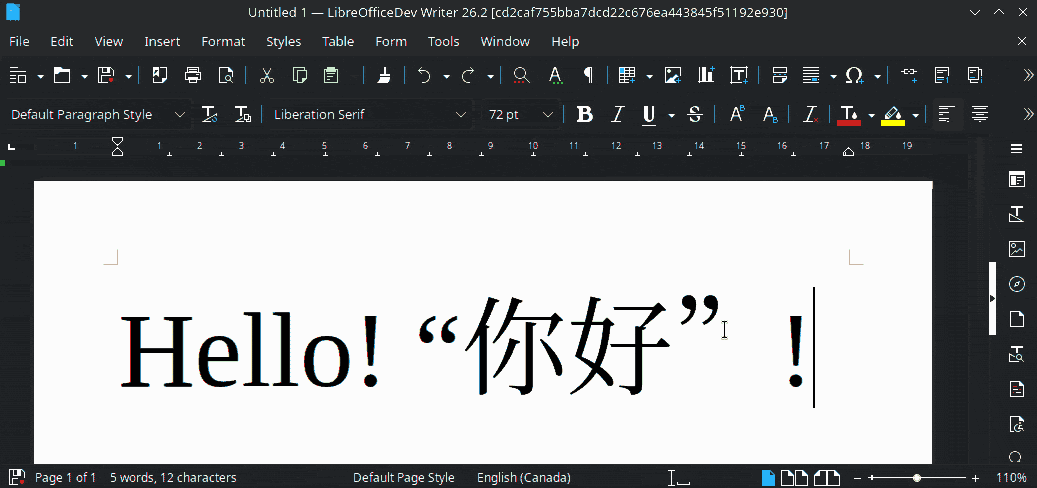This screenshot has width=1037, height=488.
Task: Open sidebar Properties panel
Action: [x=1016, y=179]
